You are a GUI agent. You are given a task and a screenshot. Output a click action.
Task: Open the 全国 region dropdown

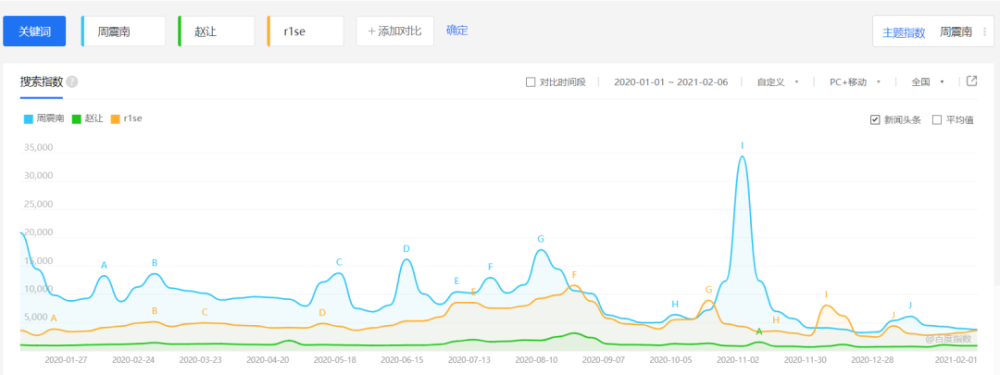click(x=927, y=82)
